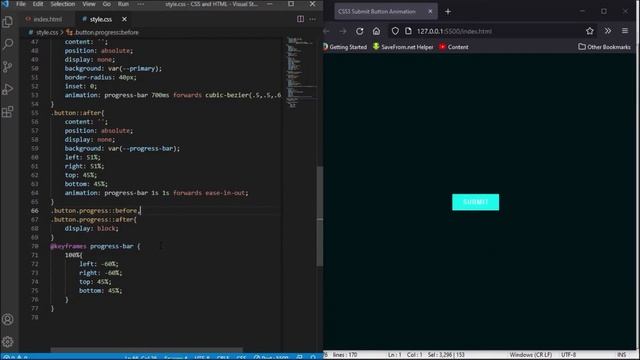Click the SUBMIT button on the page
Image resolution: width=640 pixels, height=360 pixels.
click(x=476, y=202)
